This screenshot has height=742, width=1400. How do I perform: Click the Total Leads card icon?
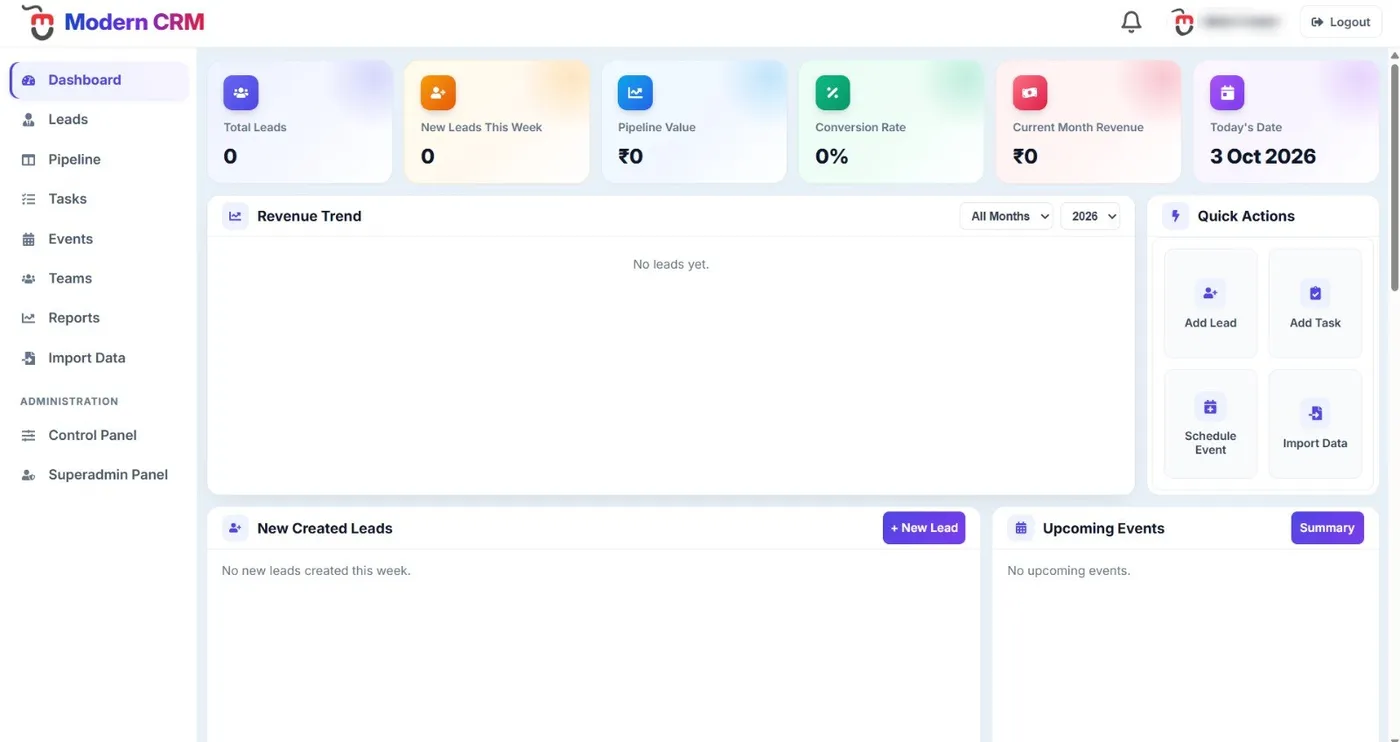coord(241,93)
